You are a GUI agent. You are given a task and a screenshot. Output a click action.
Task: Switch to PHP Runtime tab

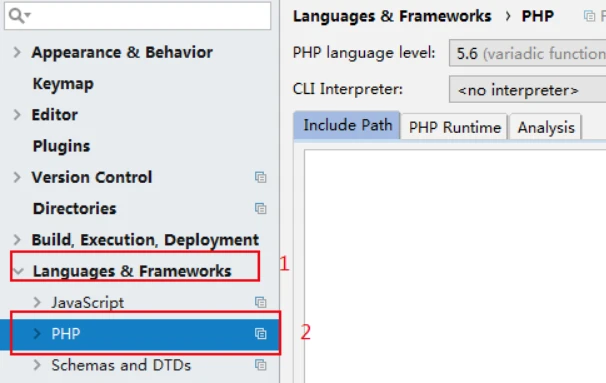(x=454, y=127)
